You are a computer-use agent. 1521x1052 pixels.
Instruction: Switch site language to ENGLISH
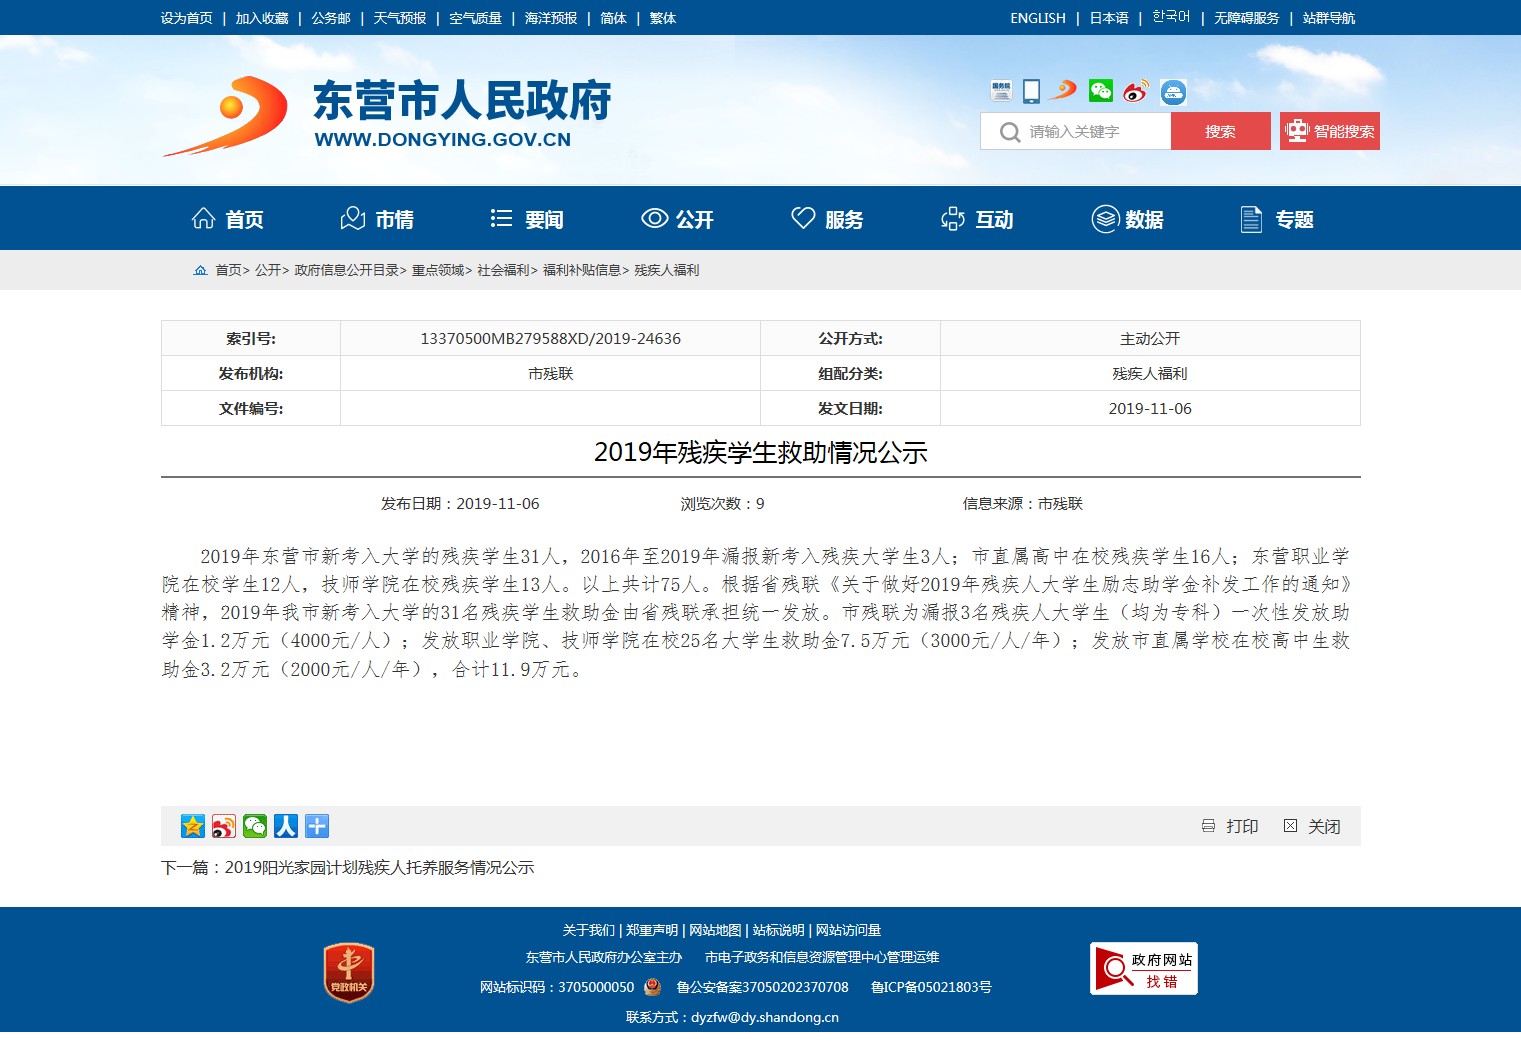coord(1037,18)
